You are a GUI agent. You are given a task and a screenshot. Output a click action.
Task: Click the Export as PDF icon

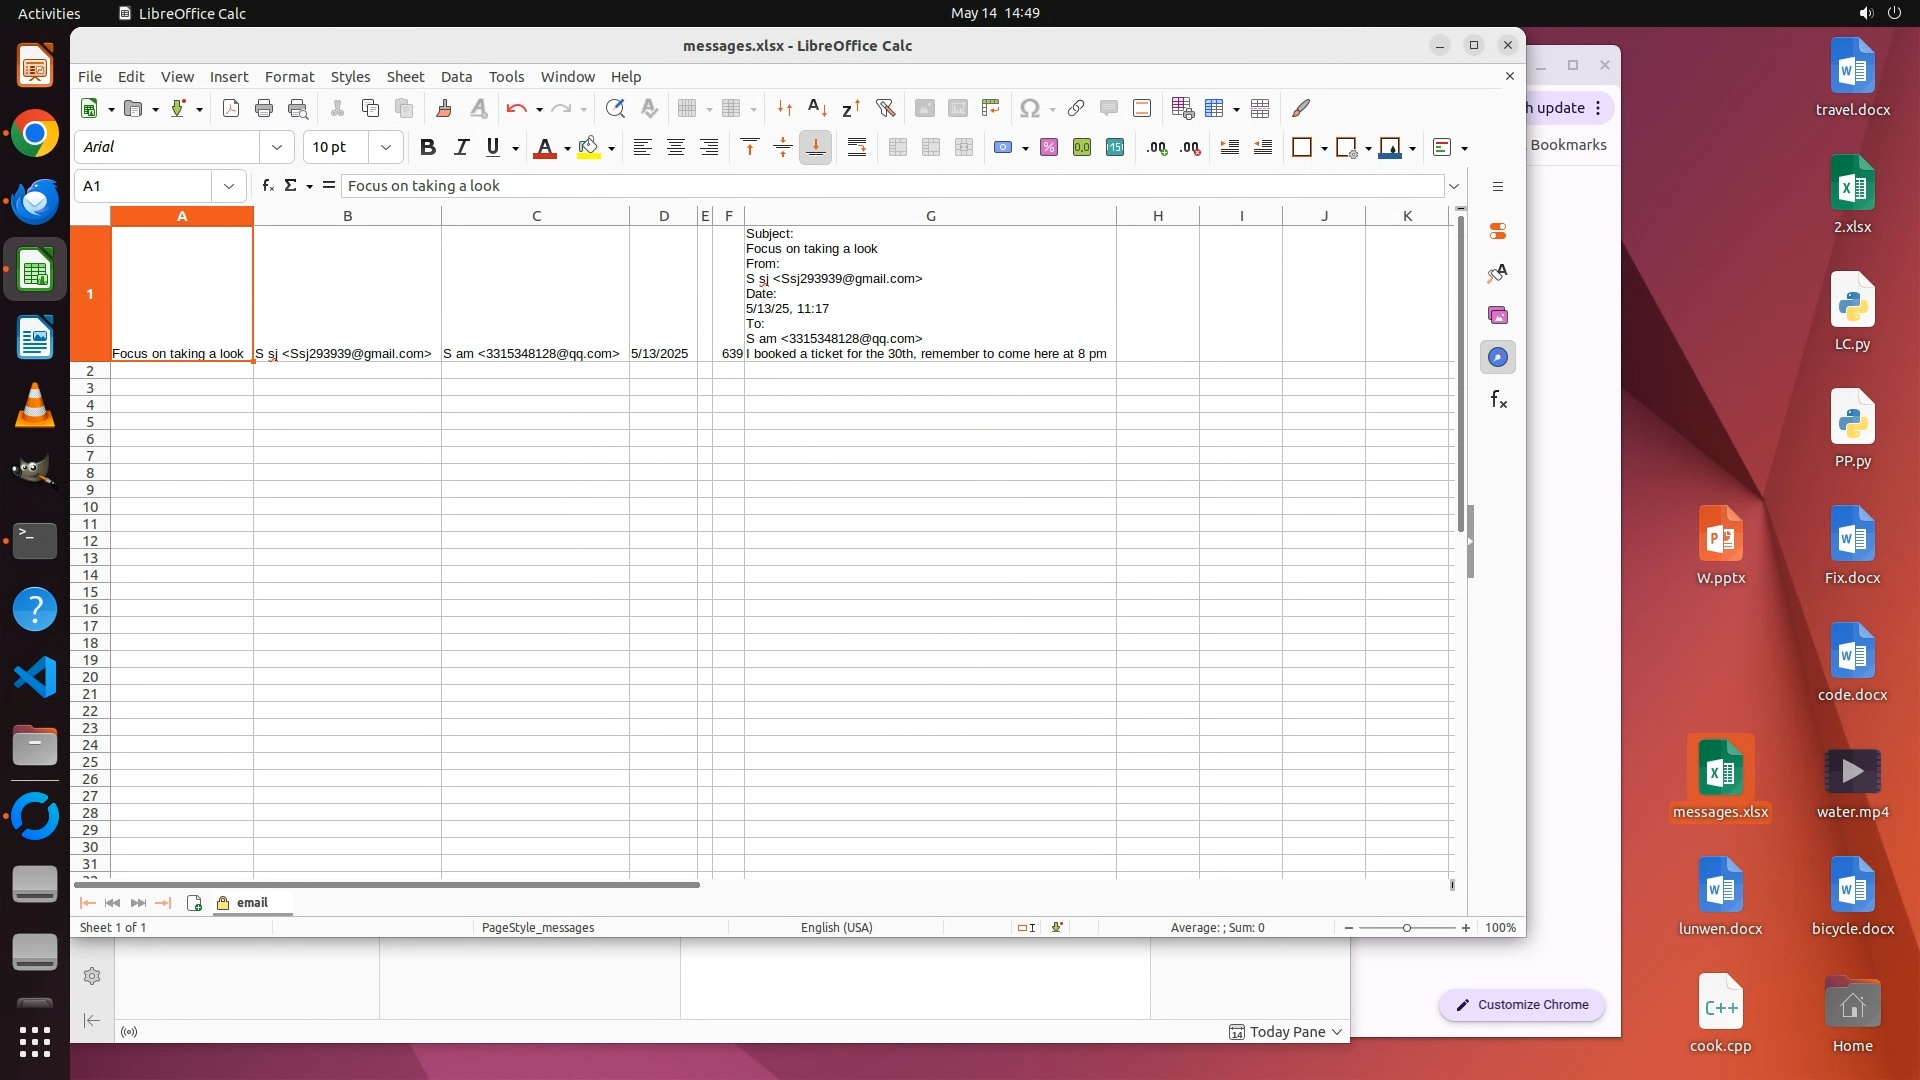[x=231, y=108]
